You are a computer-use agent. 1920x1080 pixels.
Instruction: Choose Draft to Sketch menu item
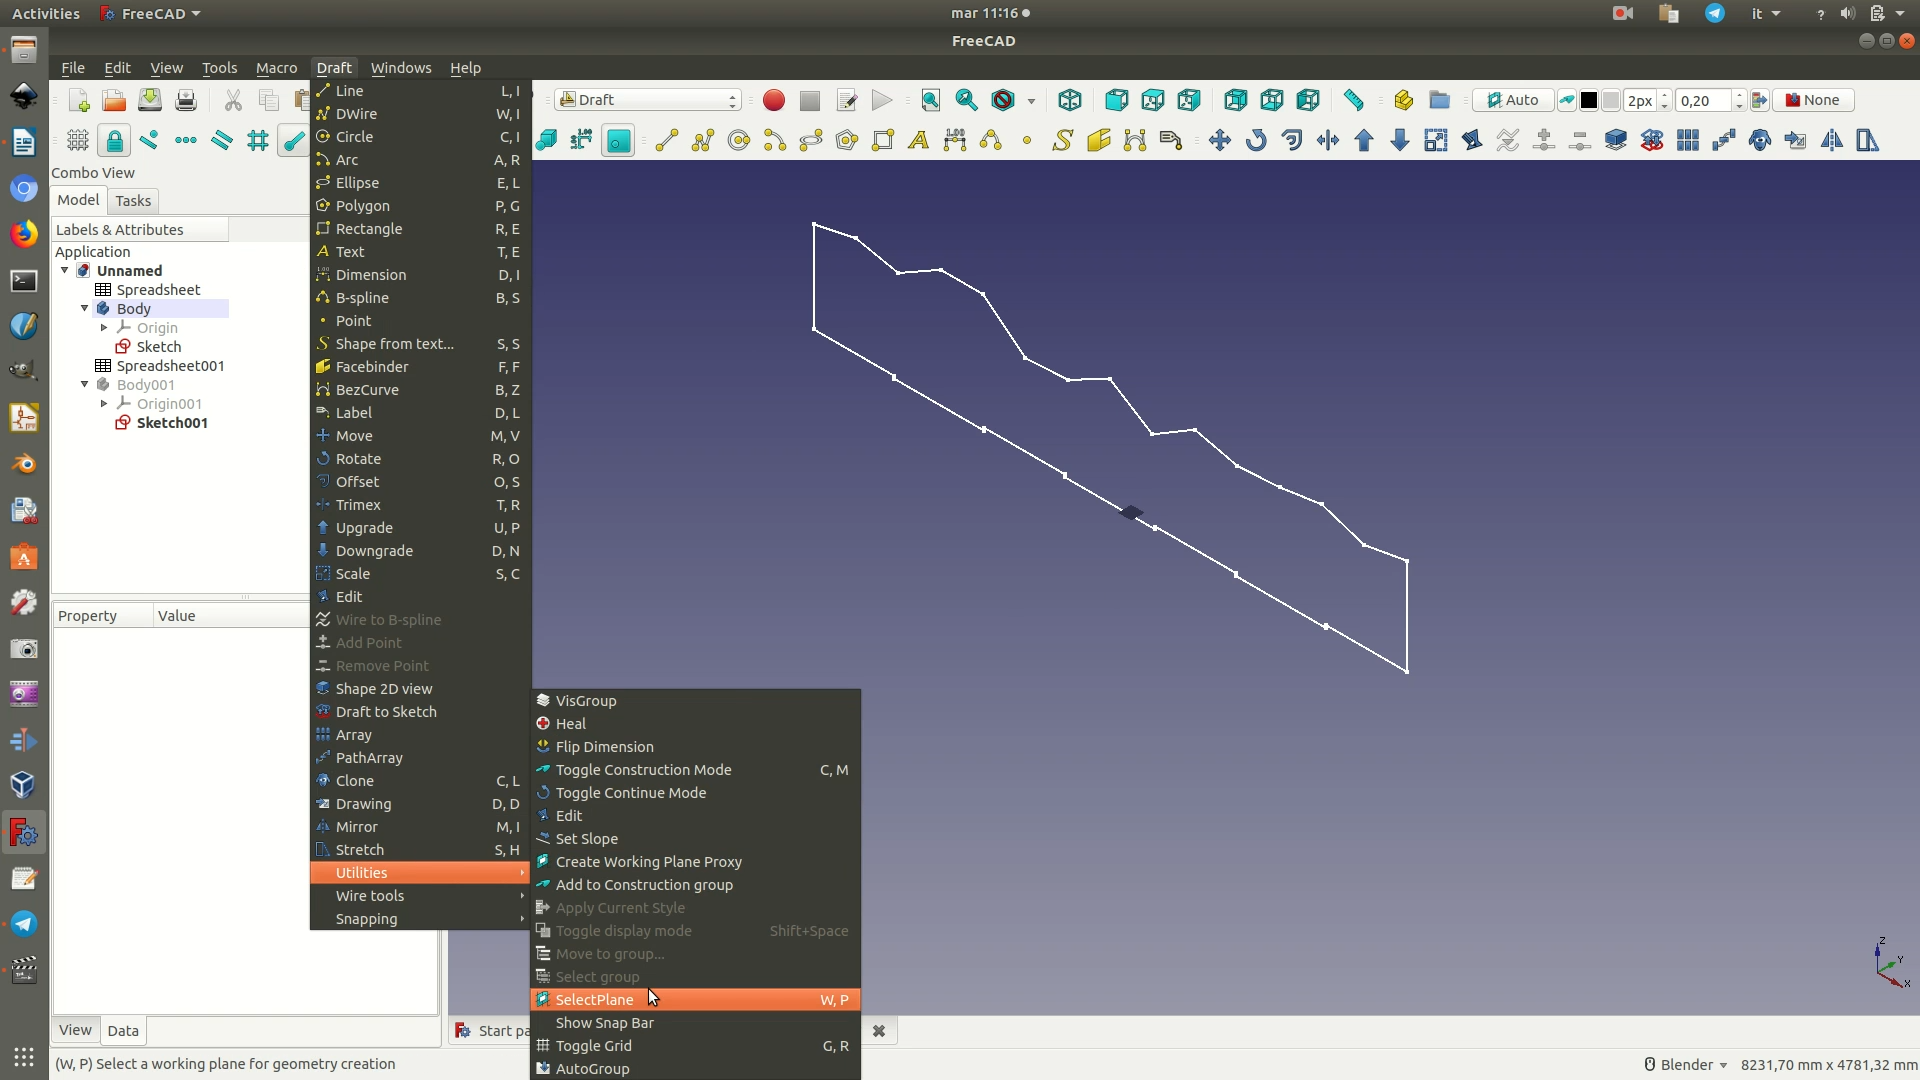(420, 712)
